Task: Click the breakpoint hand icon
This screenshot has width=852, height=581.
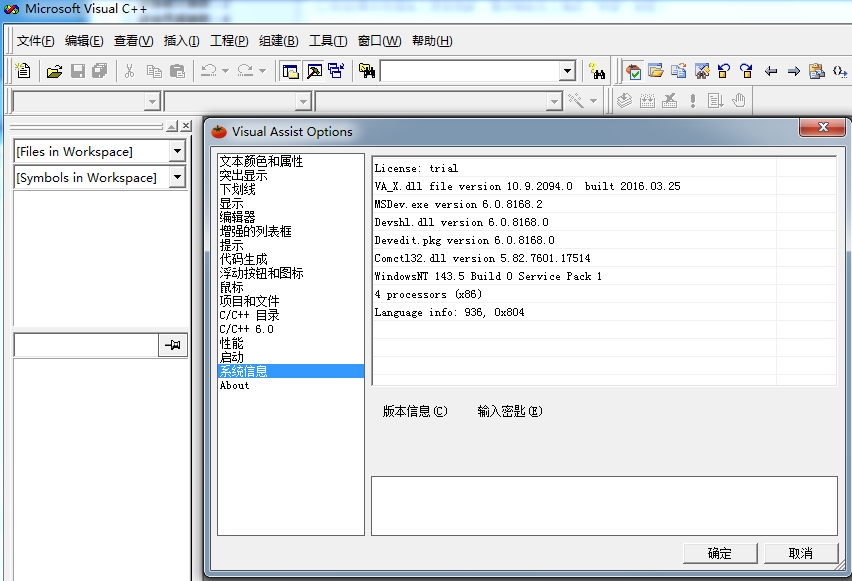Action: 738,101
